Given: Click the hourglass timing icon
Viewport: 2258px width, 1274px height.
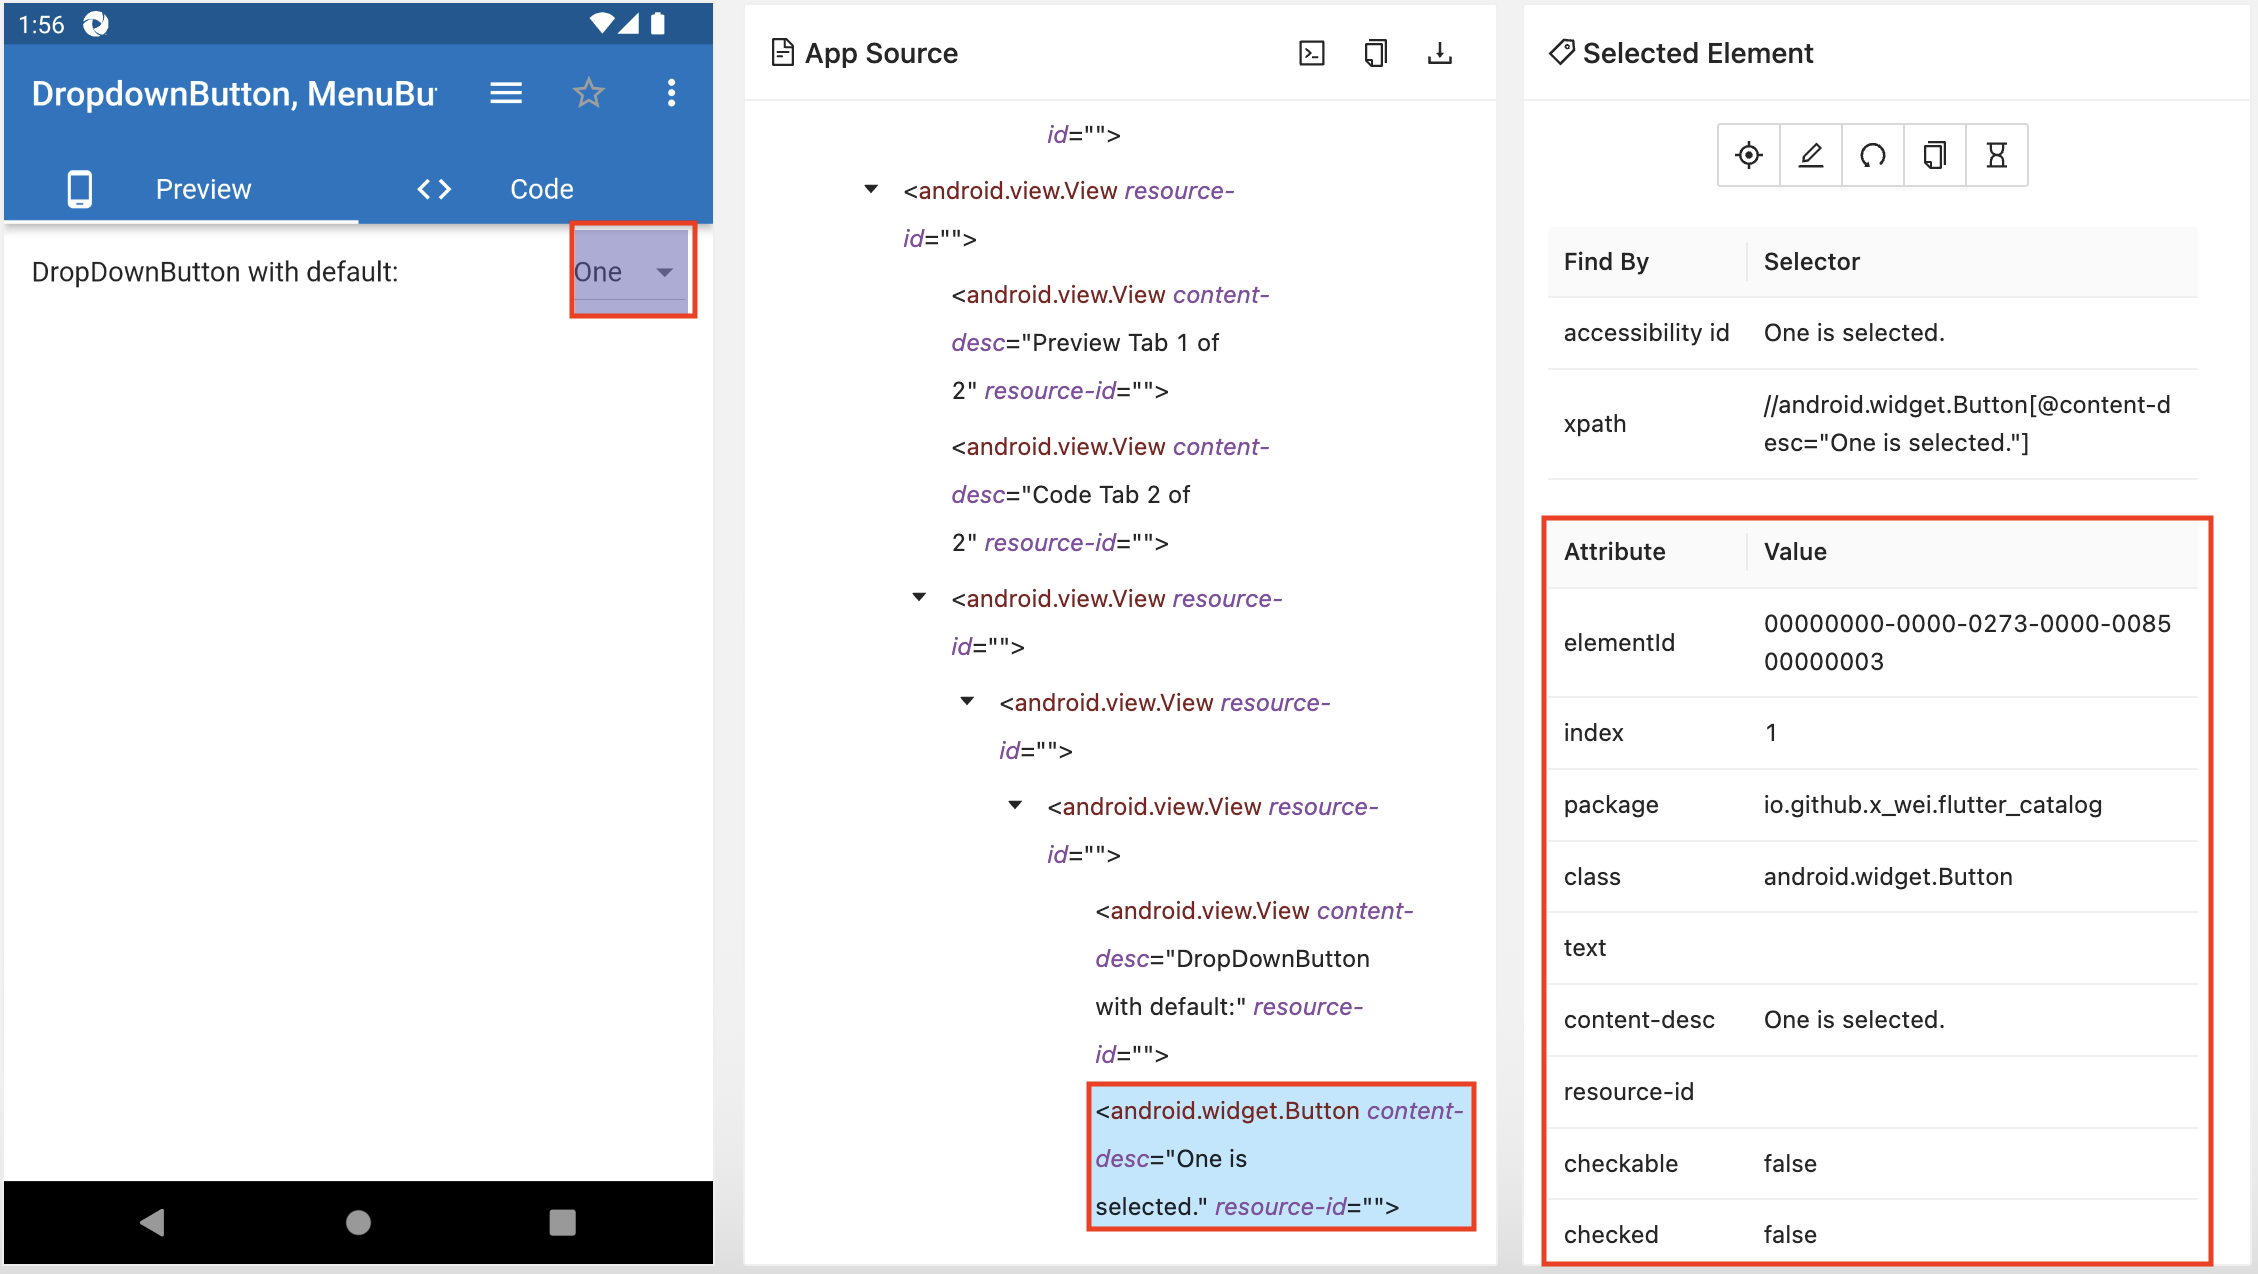Looking at the screenshot, I should point(1996,155).
